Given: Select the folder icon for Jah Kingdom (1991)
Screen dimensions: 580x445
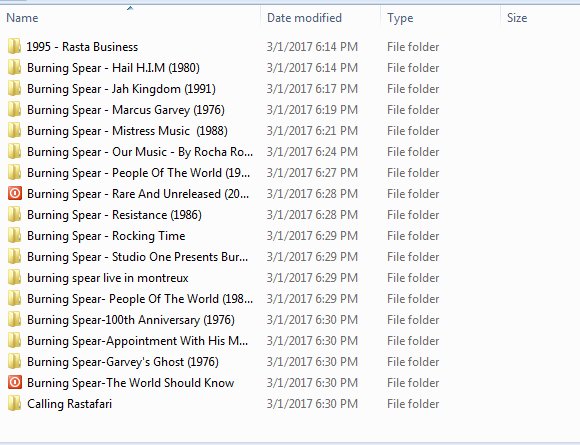Looking at the screenshot, I should coord(14,89).
